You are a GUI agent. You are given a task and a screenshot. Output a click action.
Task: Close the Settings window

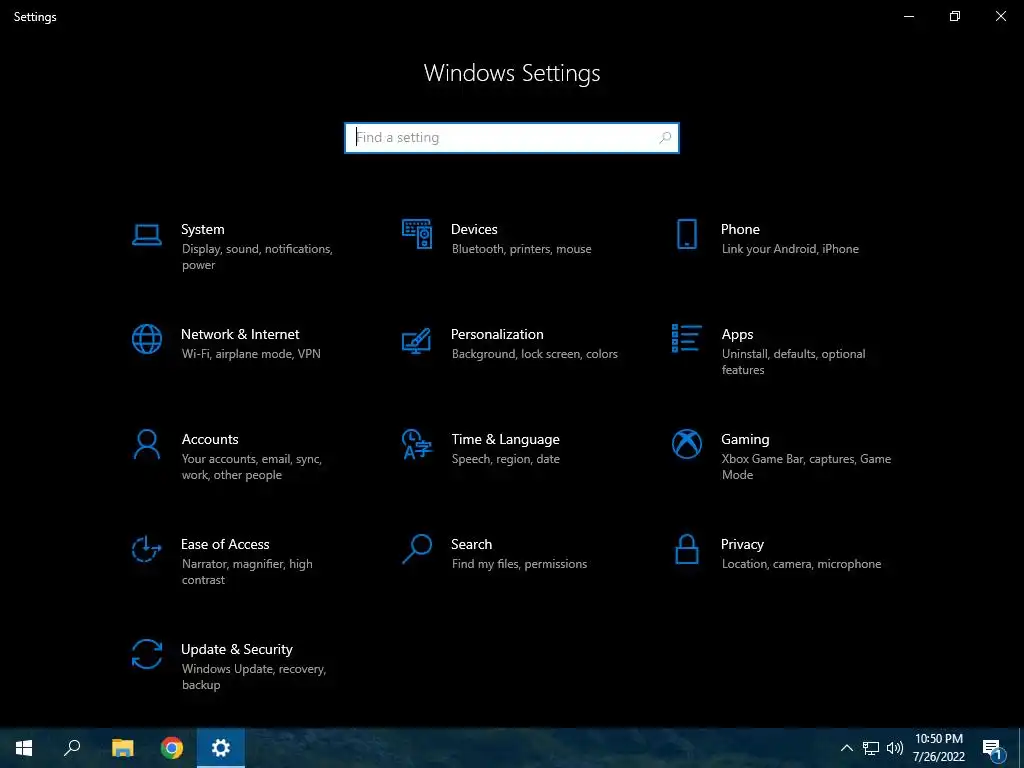pyautogui.click(x=1000, y=16)
